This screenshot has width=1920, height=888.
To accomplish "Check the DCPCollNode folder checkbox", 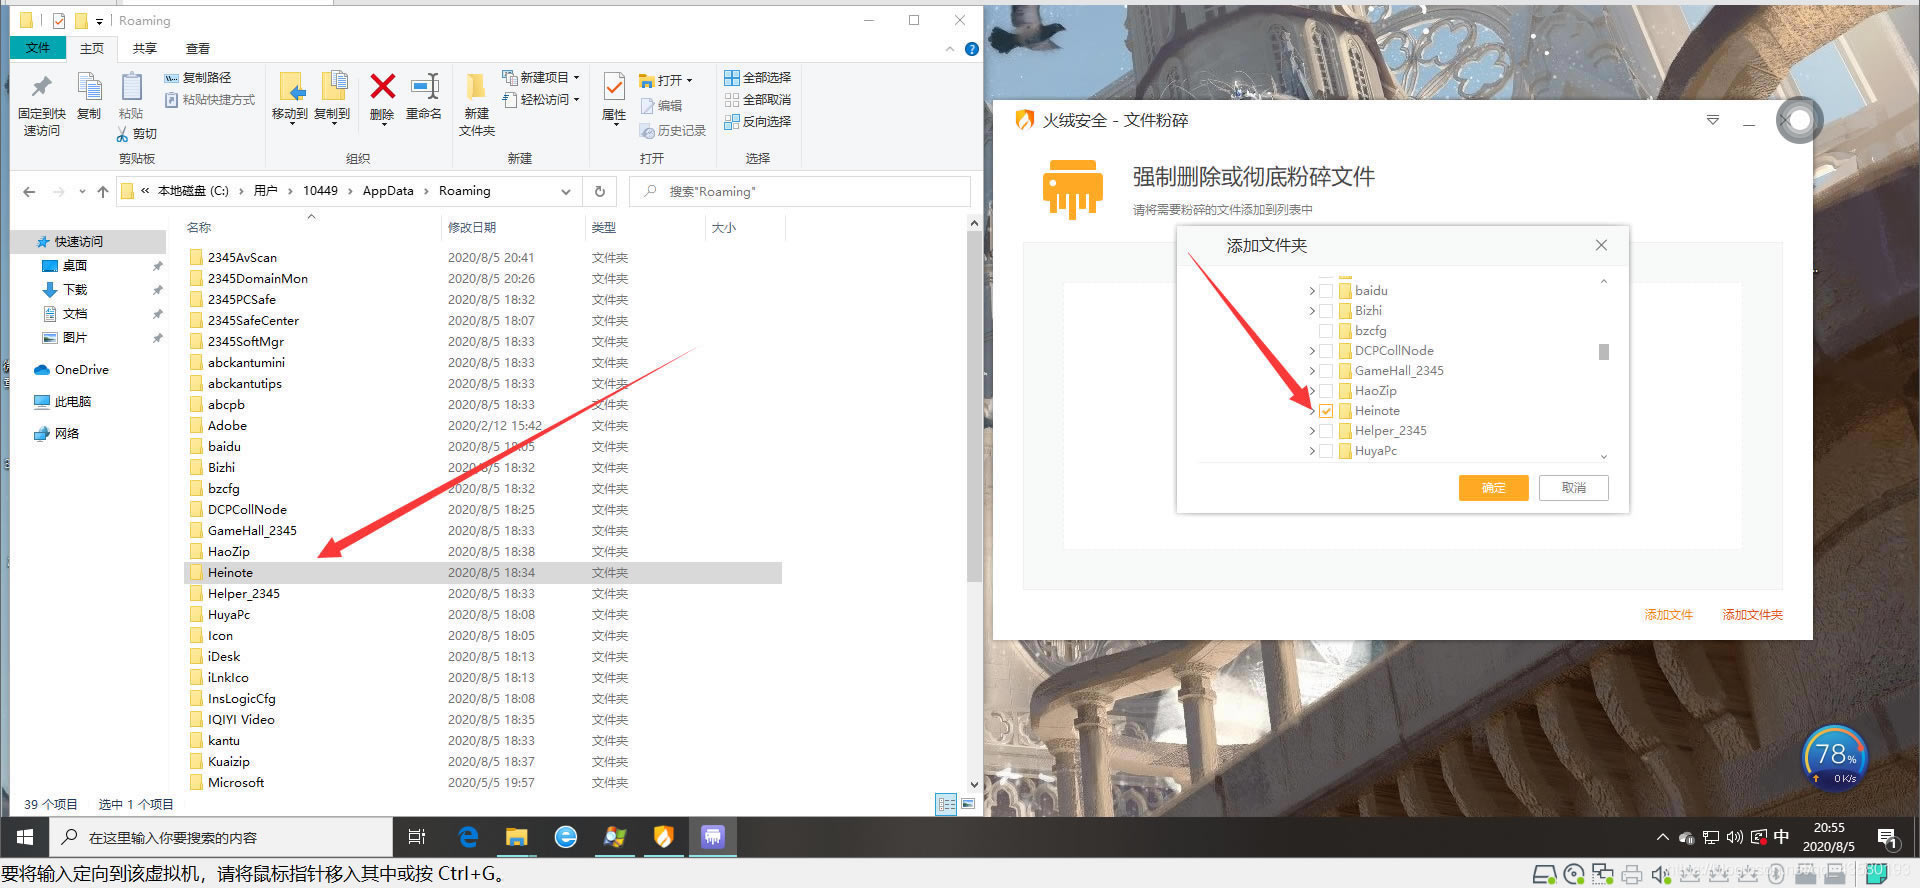I will point(1326,351).
